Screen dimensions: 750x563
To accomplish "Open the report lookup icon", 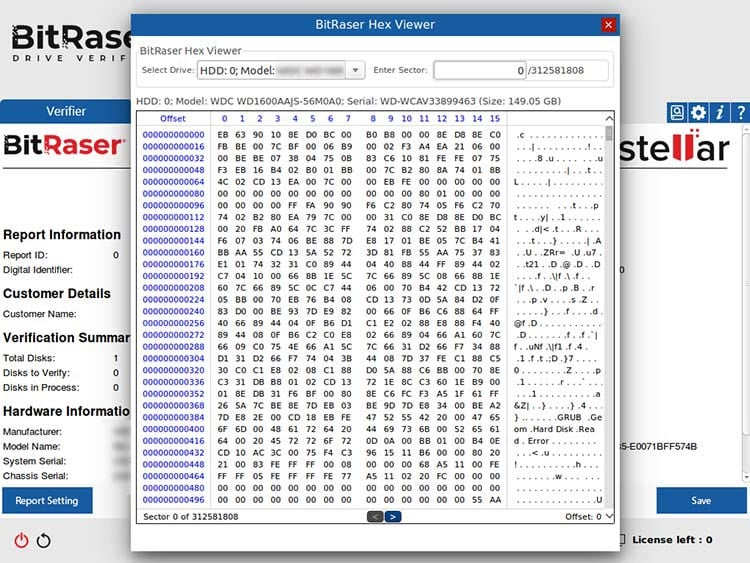I will (677, 112).
